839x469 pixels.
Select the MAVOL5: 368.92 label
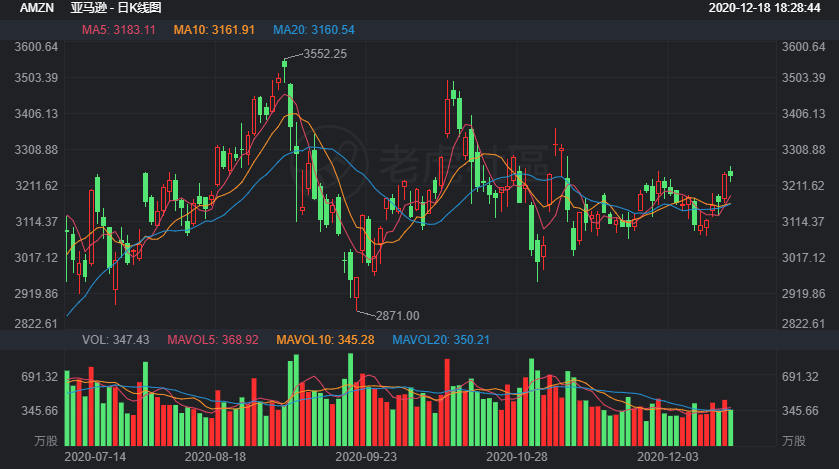[x=213, y=340]
